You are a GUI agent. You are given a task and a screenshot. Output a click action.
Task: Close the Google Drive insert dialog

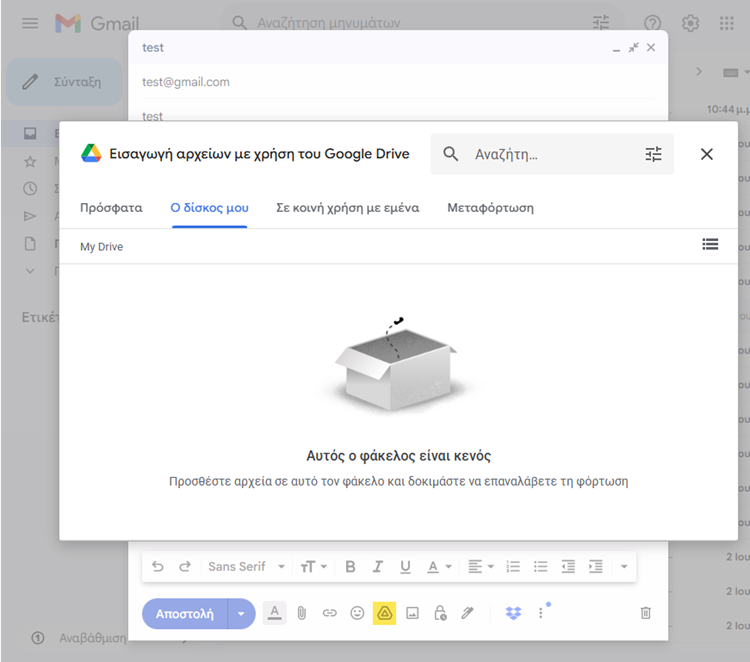coord(706,154)
